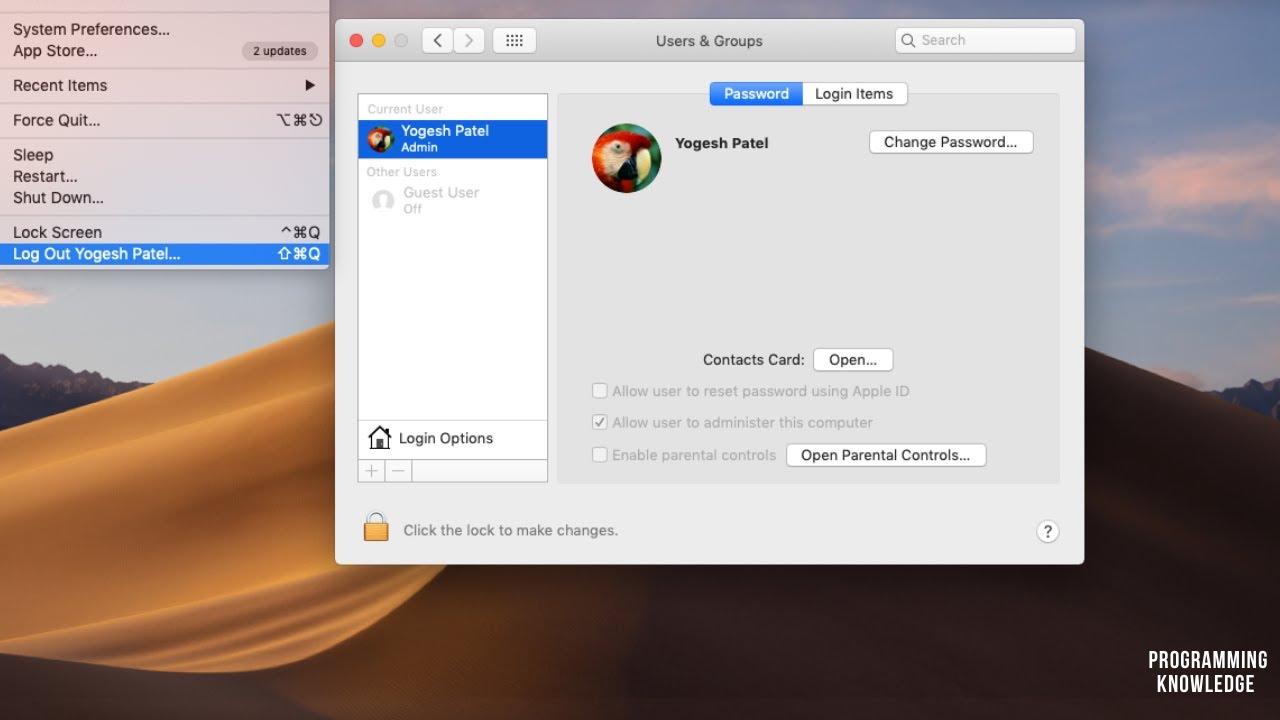Switch to the Password tab
The width and height of the screenshot is (1280, 720).
pyautogui.click(x=756, y=94)
